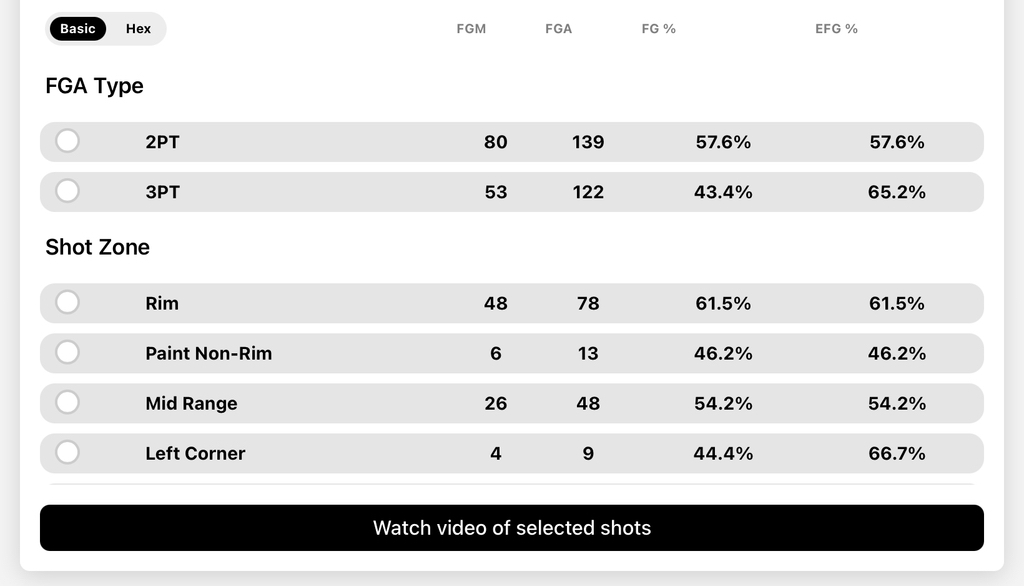This screenshot has height=586, width=1024.
Task: Click the Rim row label
Action: tap(161, 303)
